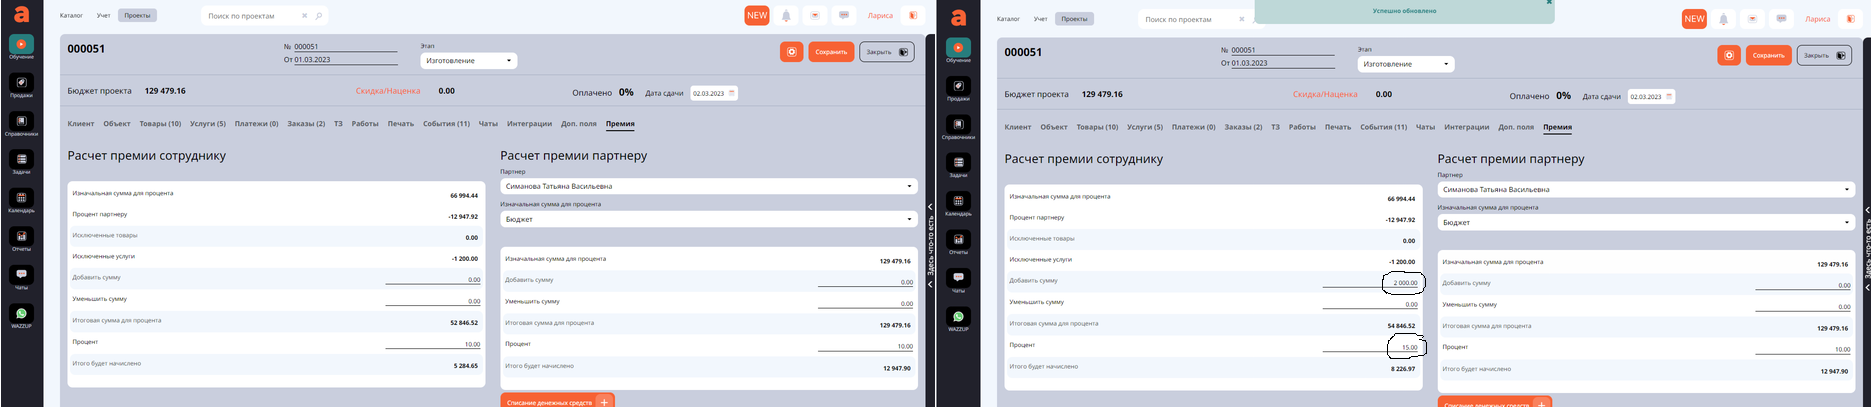Open "События (11)" tab in the right window
The height and width of the screenshot is (407, 1871).
point(1383,127)
